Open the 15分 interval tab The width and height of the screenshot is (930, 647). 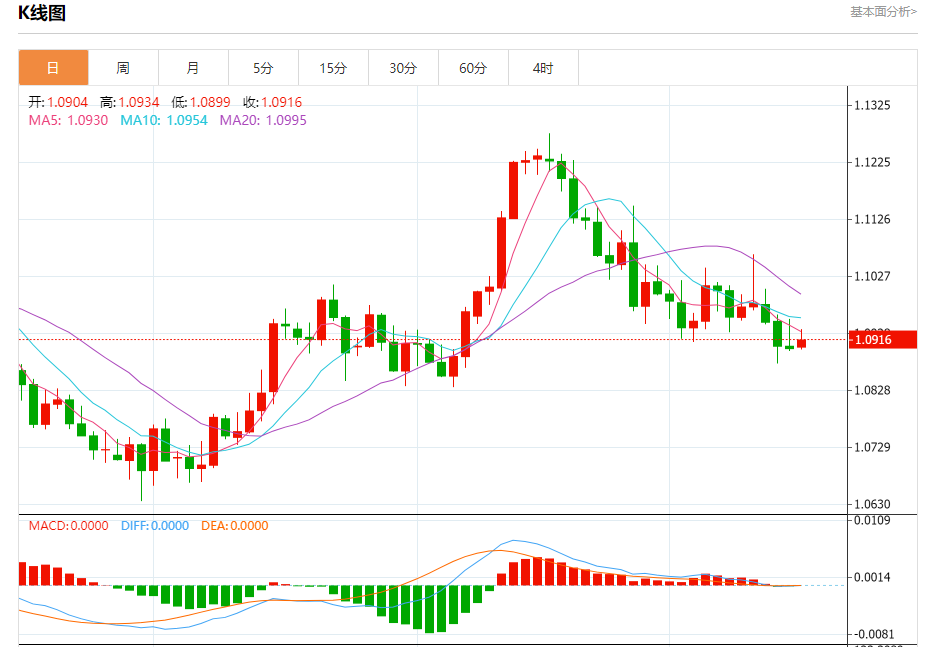coord(333,68)
